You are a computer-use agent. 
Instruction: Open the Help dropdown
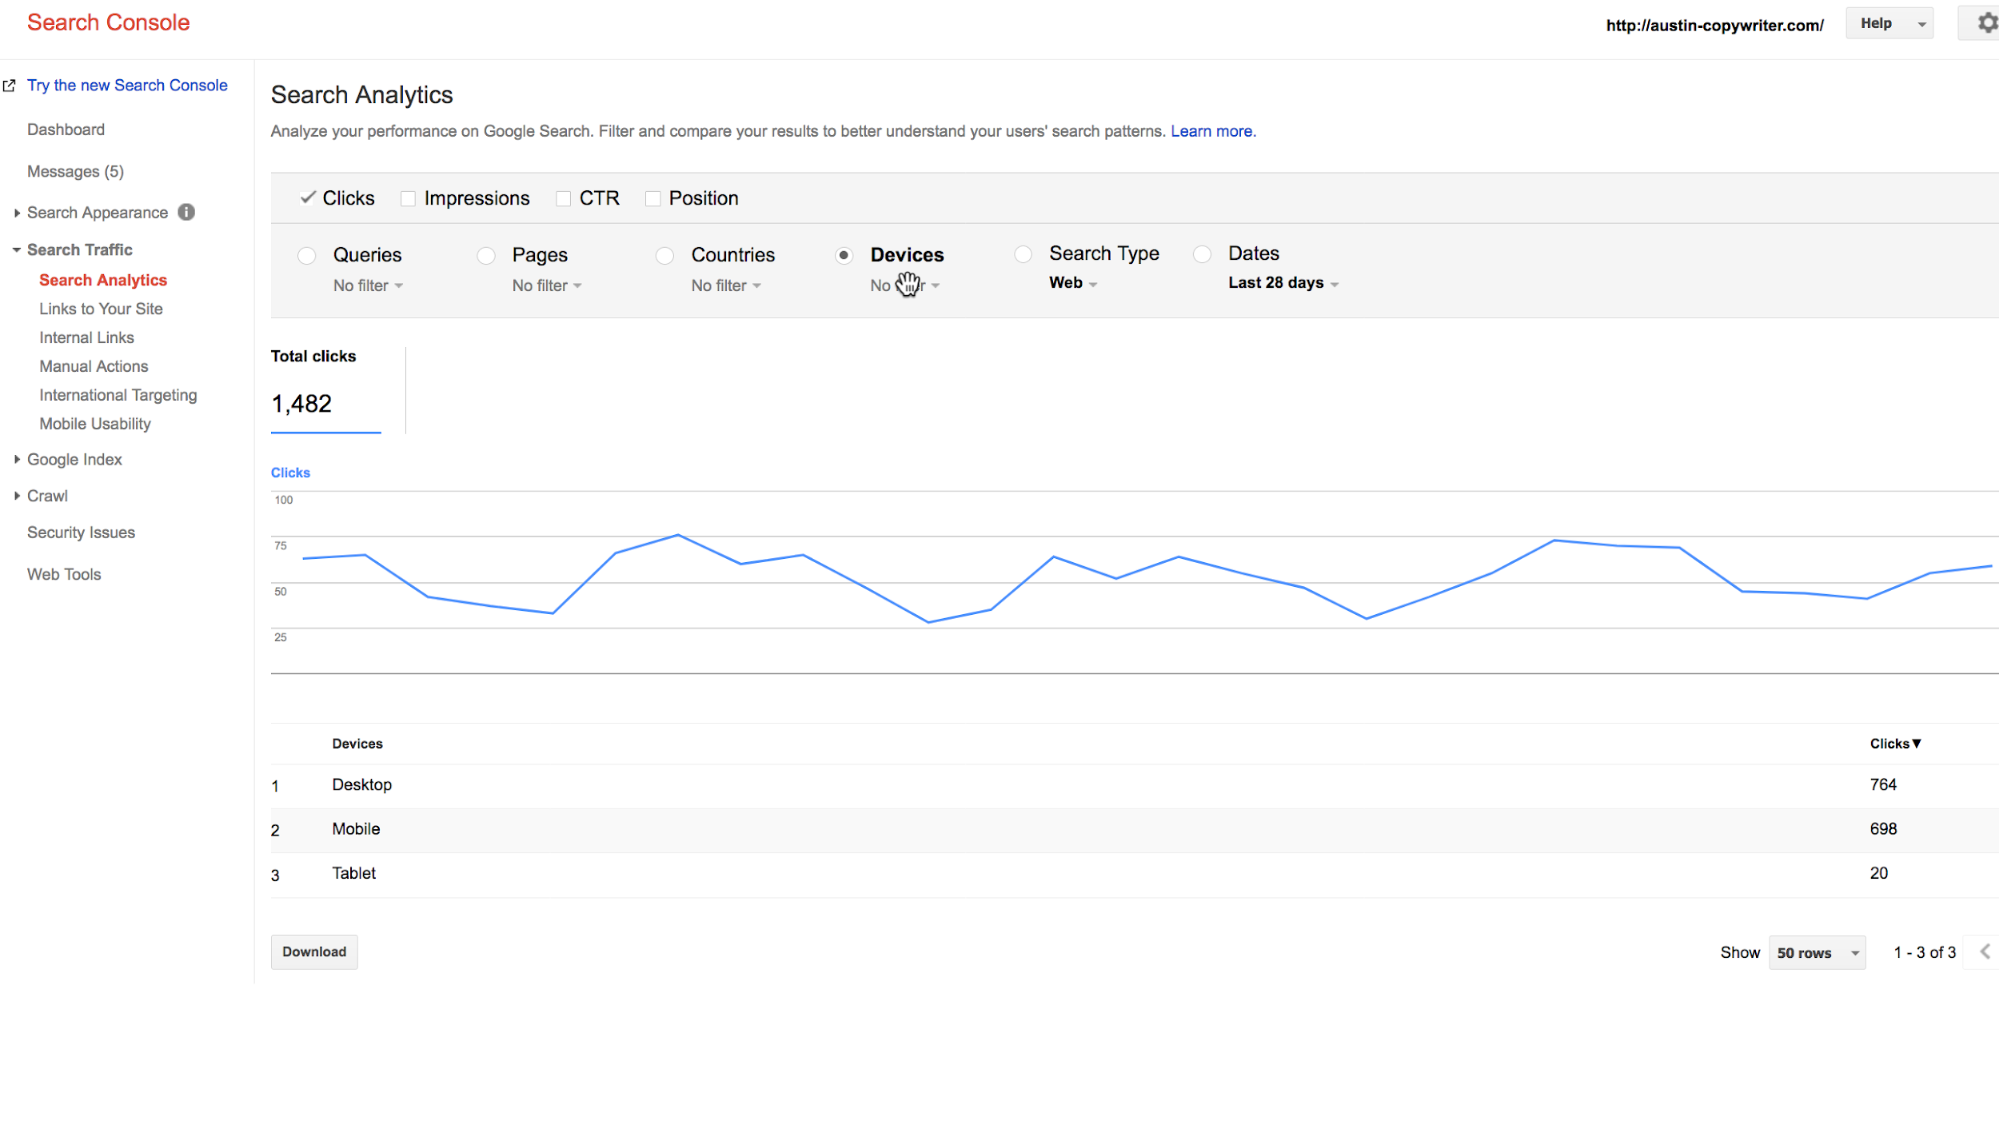[x=1888, y=22]
